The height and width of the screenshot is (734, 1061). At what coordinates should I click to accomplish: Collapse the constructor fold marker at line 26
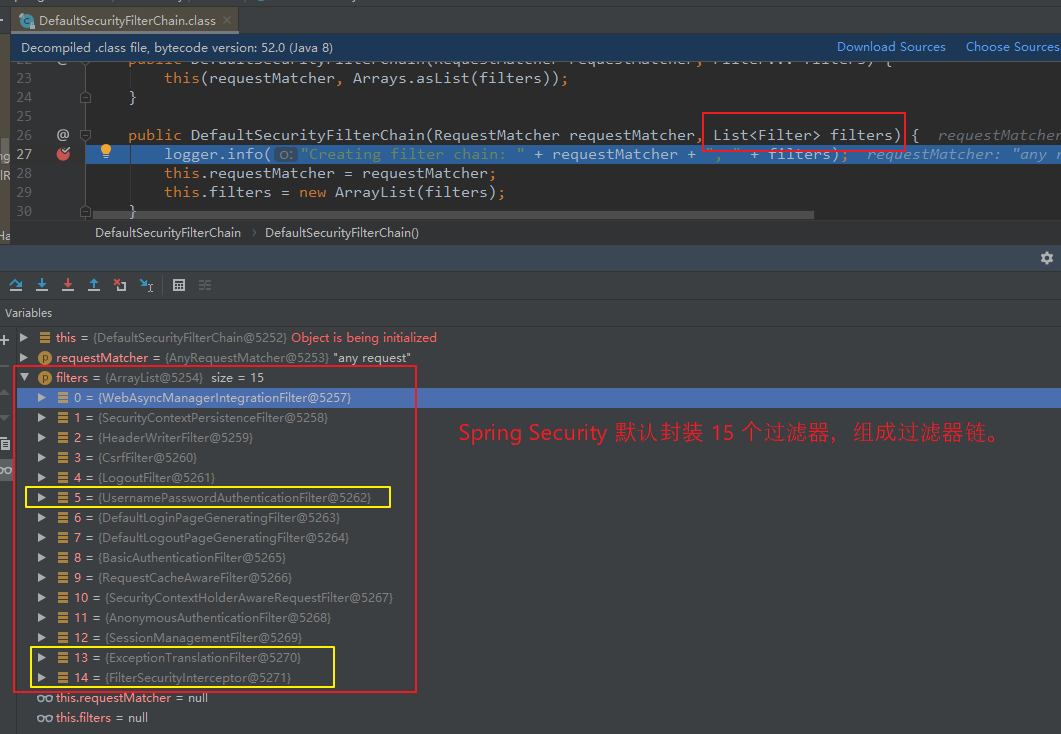(x=85, y=135)
